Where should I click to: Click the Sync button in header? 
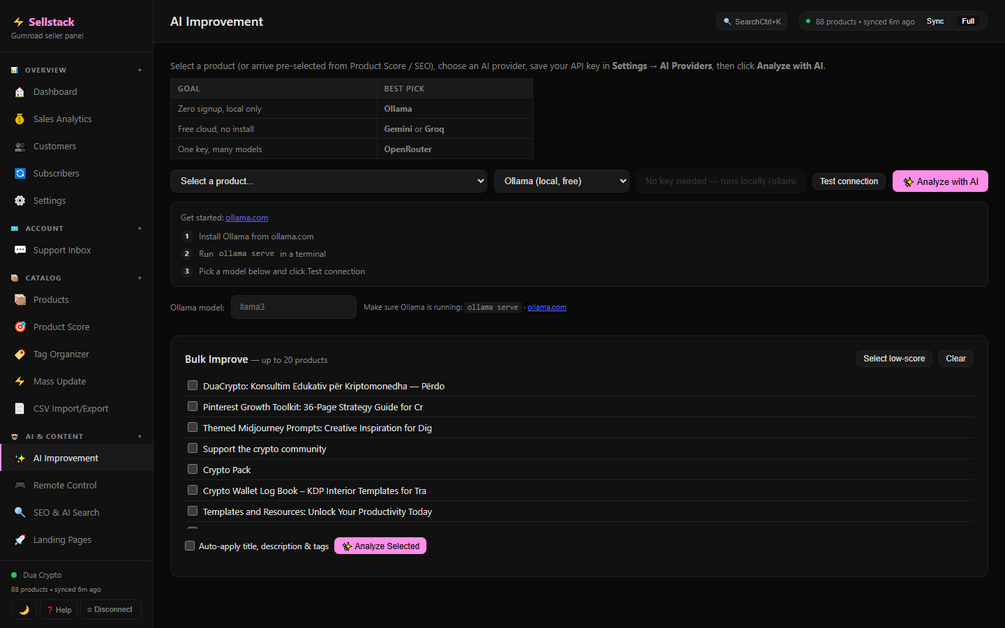pos(935,21)
